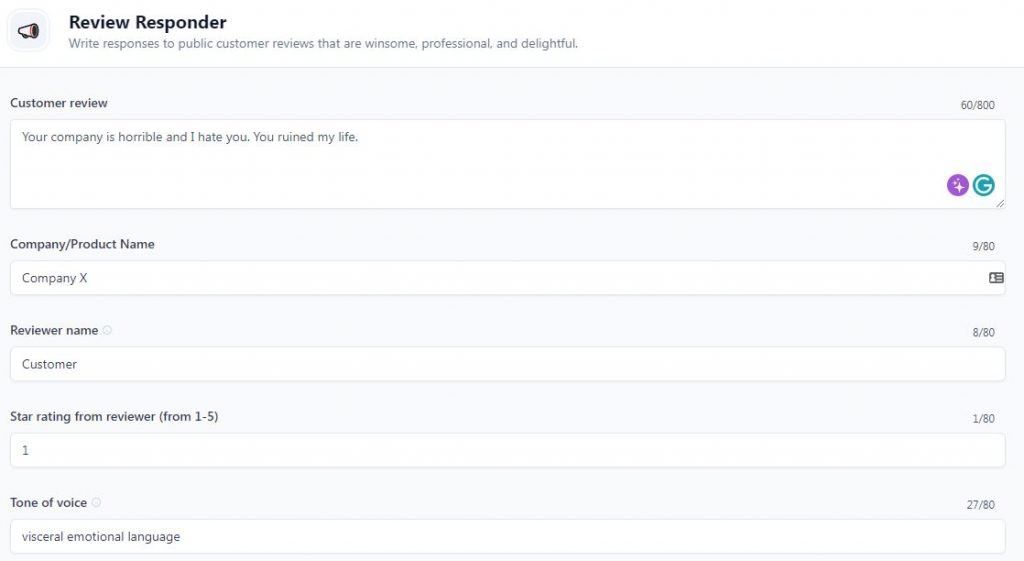Click the resize handle of Customer review textarea

tap(1000, 203)
